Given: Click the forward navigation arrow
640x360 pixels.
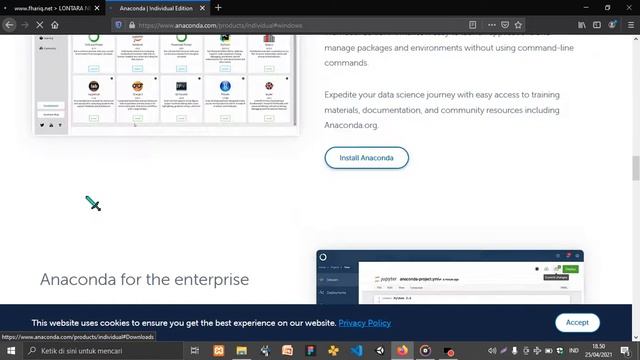Looking at the screenshot, I should click(x=25, y=25).
